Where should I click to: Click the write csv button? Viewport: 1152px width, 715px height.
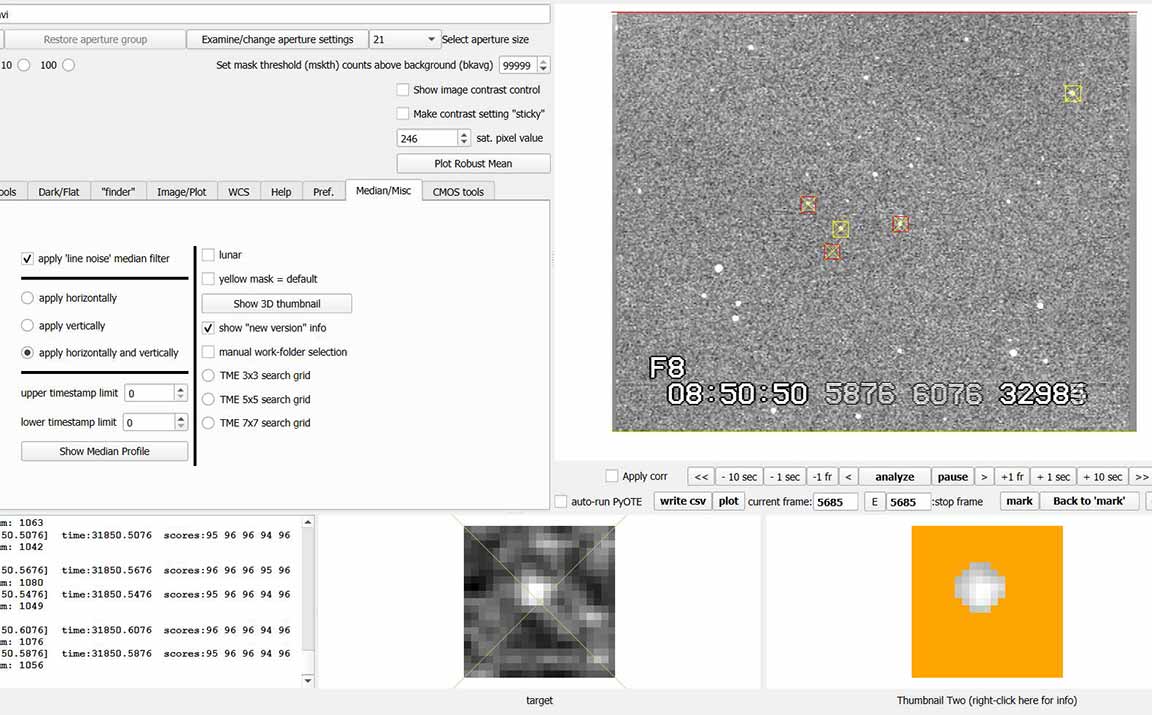(x=683, y=501)
